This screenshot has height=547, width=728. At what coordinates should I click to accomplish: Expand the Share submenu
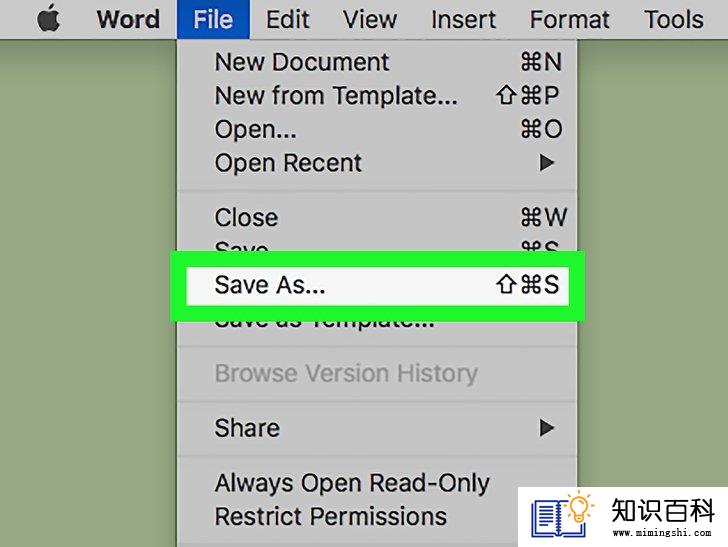(377, 428)
